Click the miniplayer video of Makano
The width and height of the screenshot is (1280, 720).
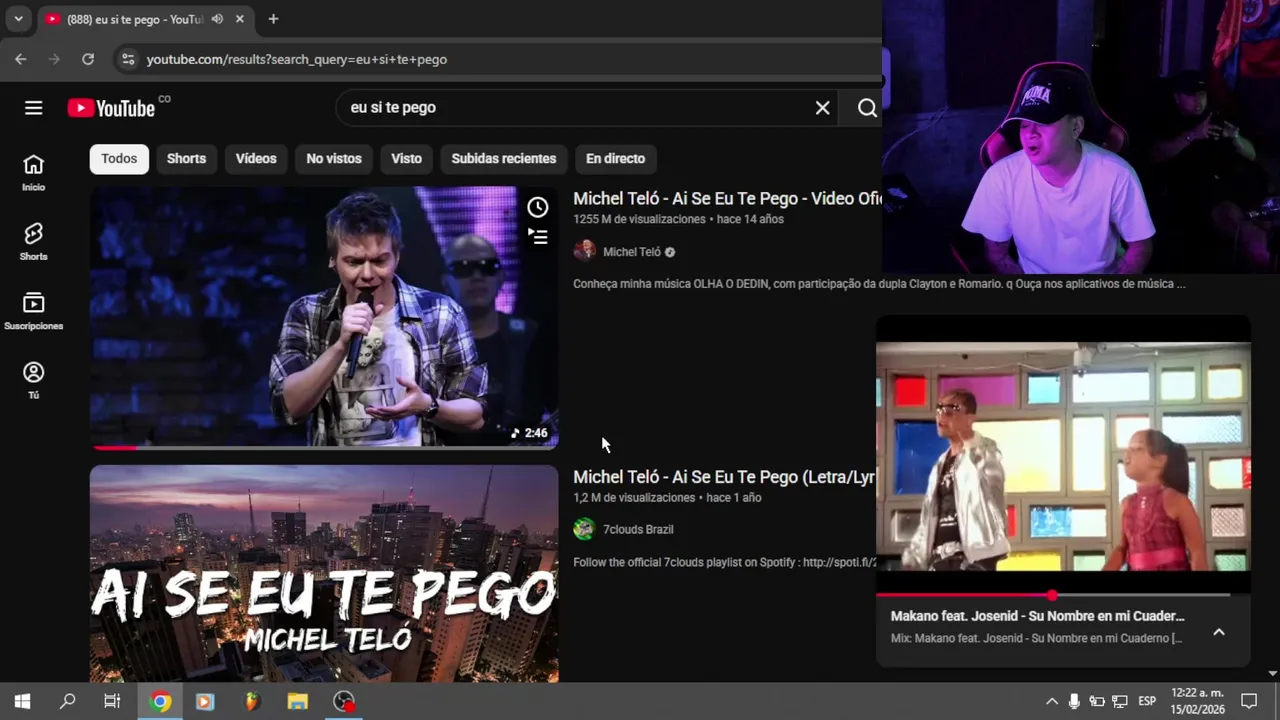pyautogui.click(x=1063, y=457)
